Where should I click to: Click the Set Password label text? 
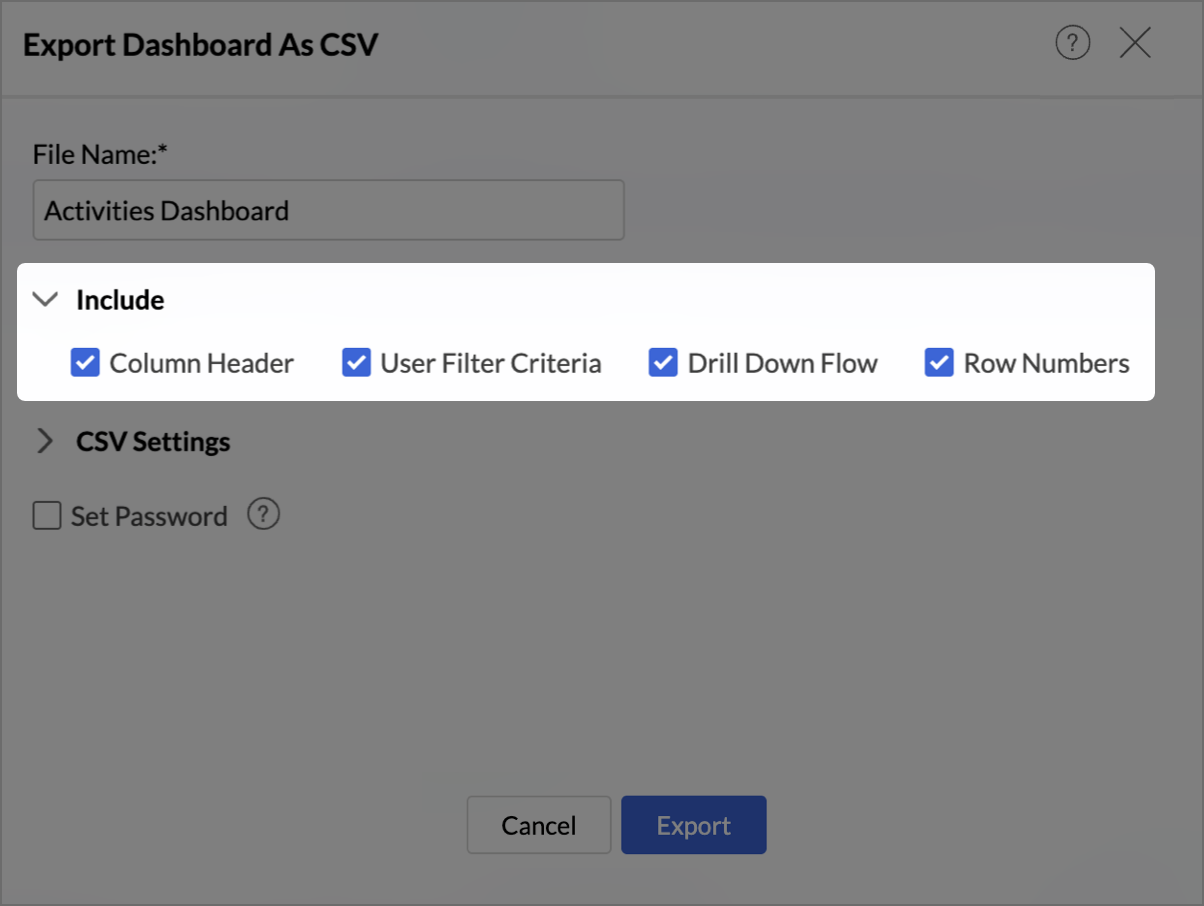point(149,516)
